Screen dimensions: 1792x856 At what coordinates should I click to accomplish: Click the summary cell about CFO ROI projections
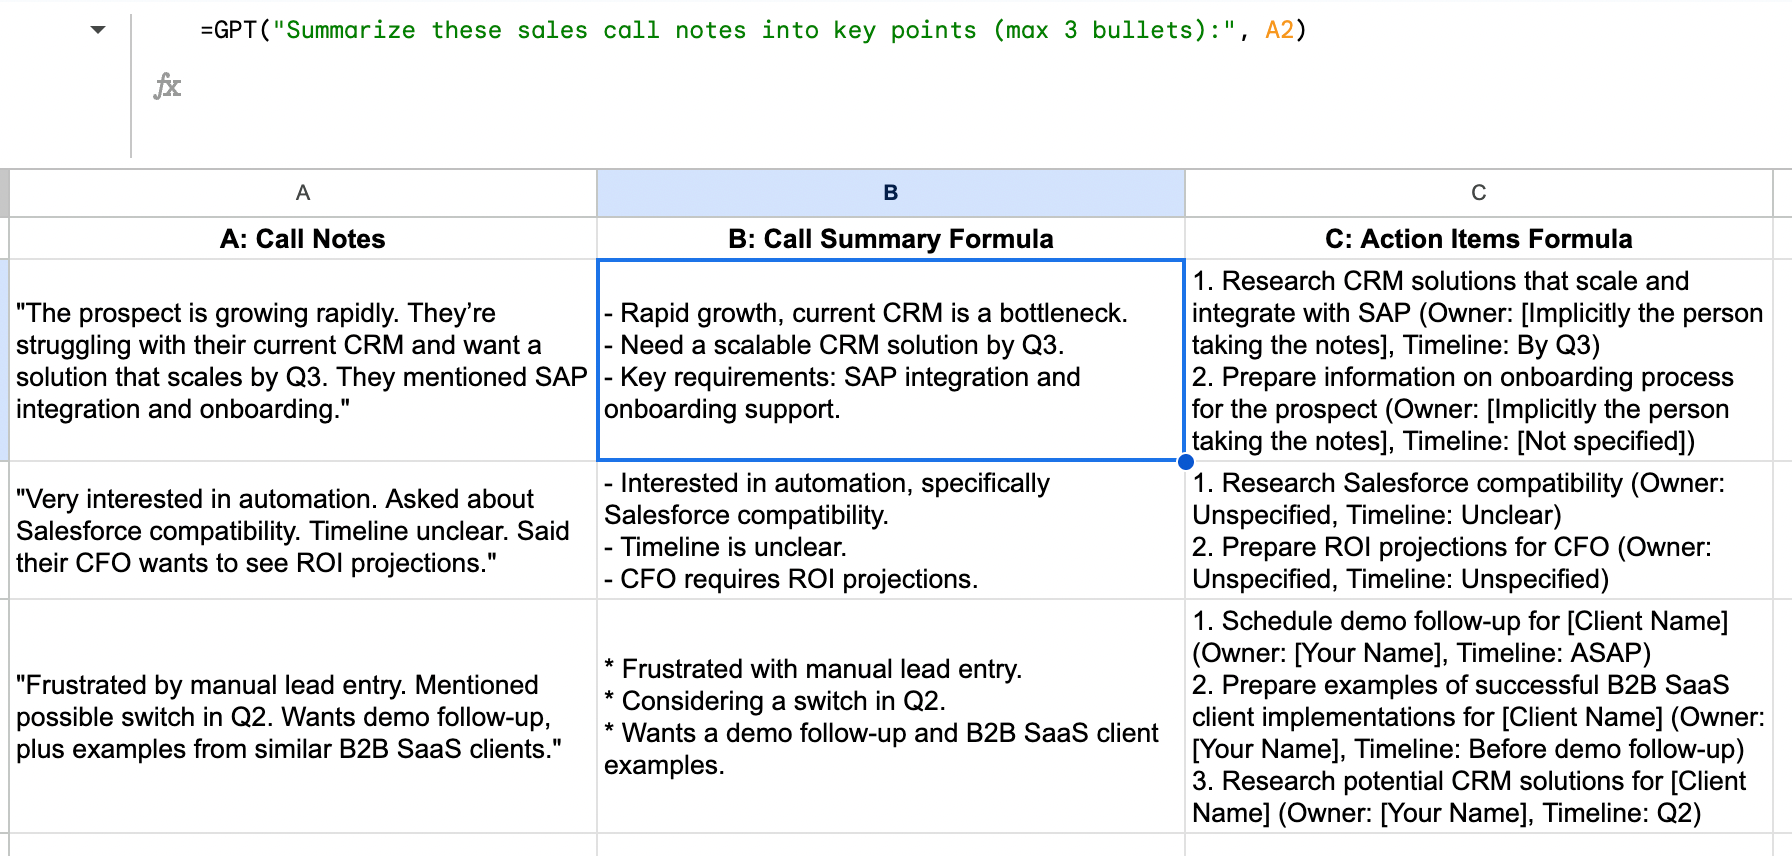(890, 531)
